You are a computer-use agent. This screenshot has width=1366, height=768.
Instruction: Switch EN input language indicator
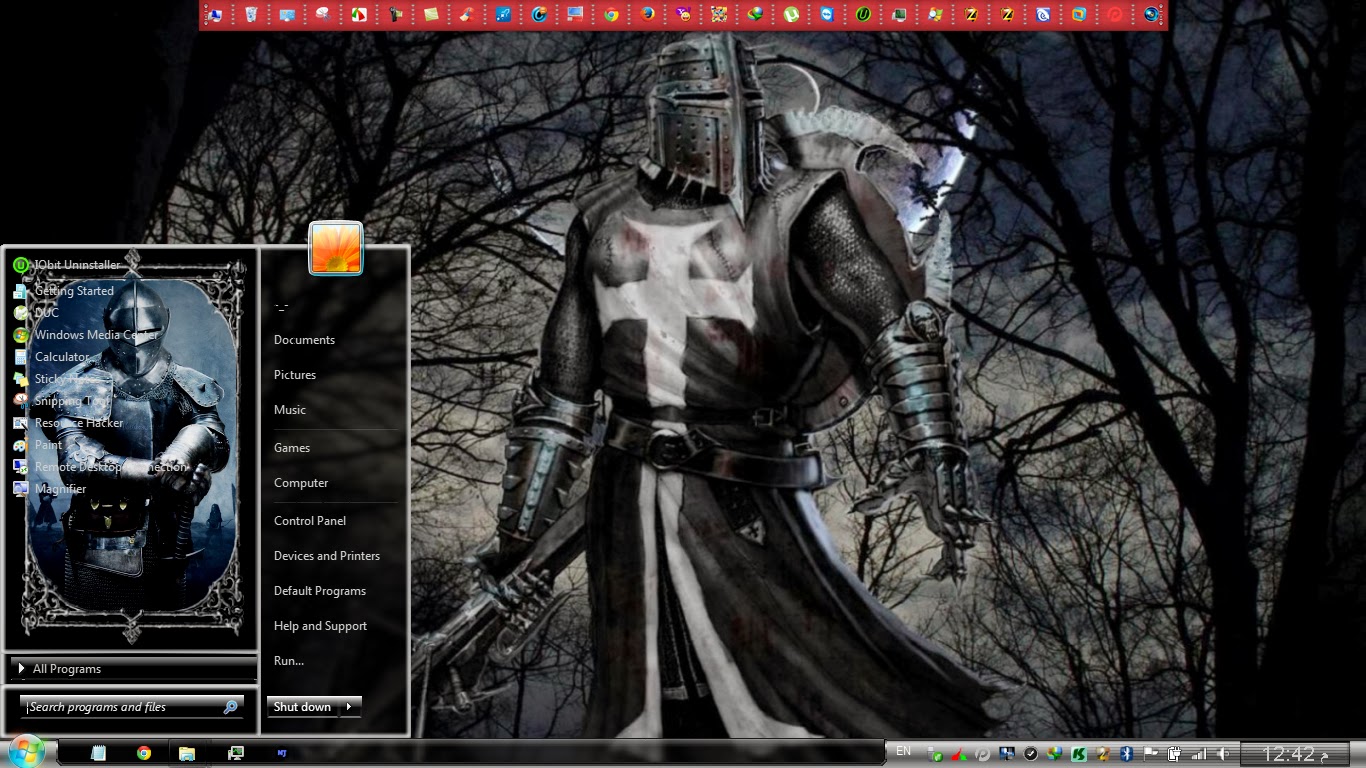(x=903, y=751)
